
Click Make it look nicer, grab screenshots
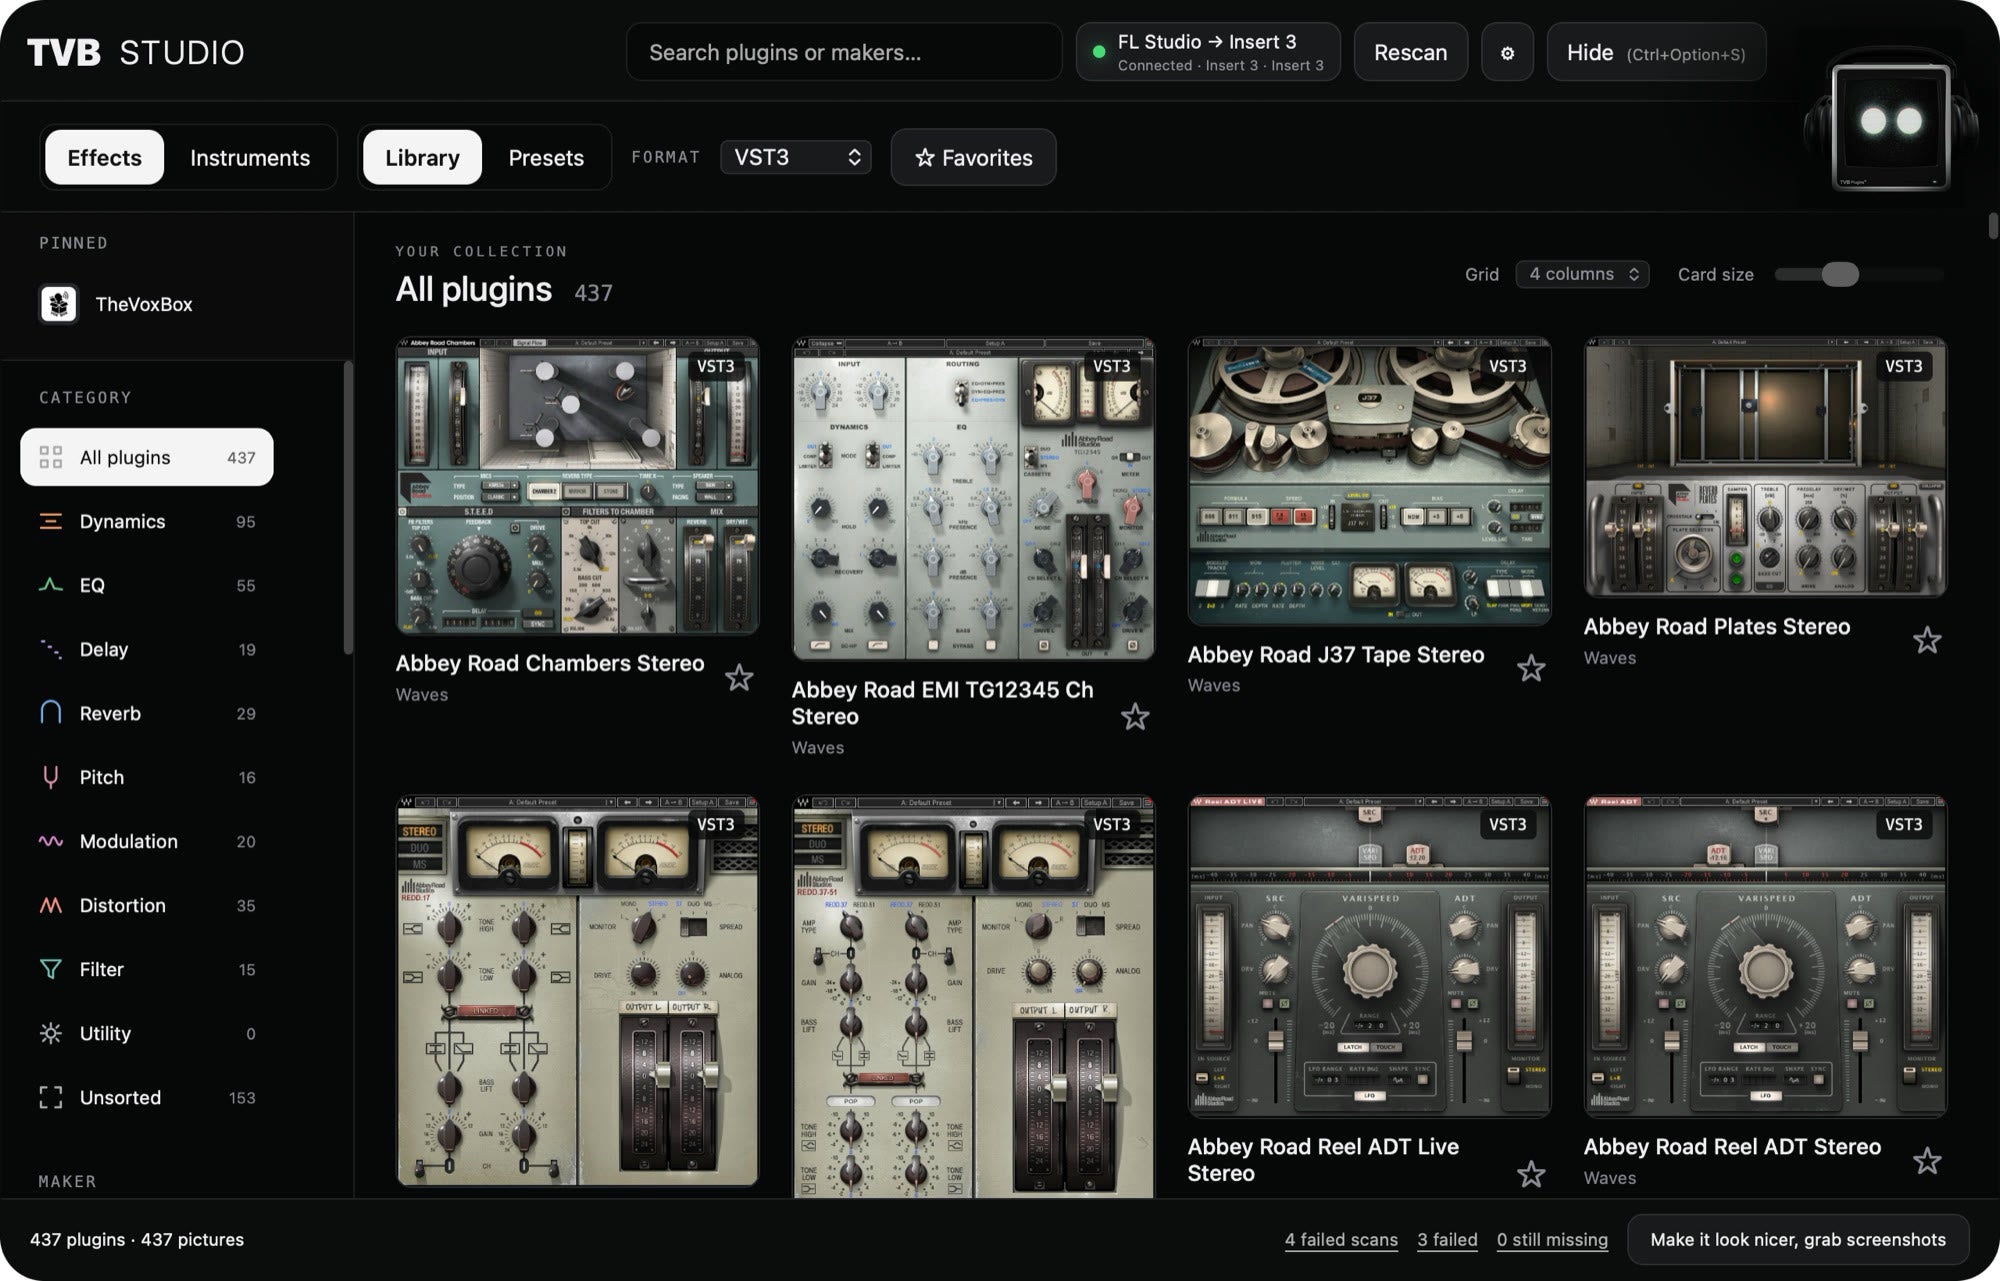point(1798,1239)
